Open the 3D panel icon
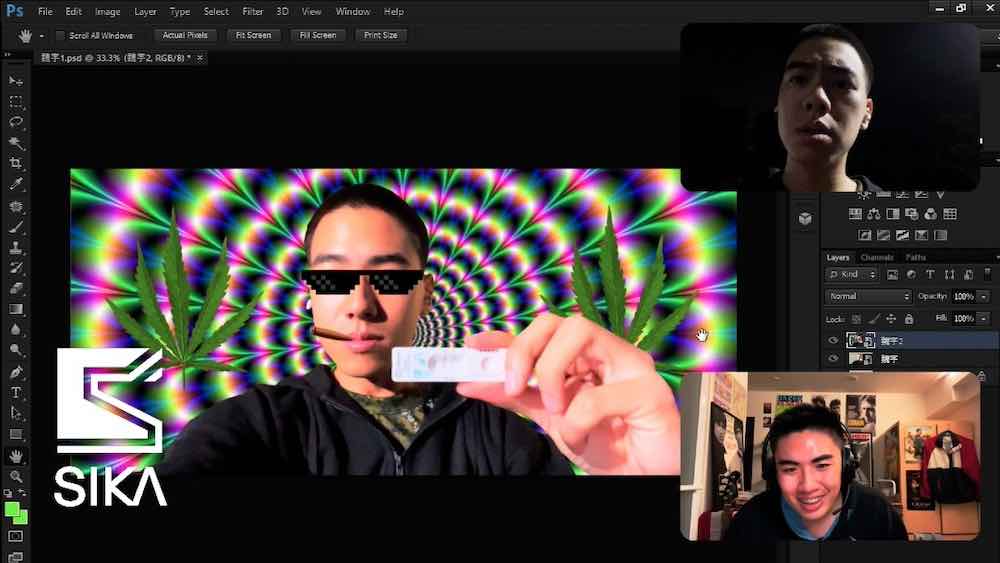1000x563 pixels. point(805,219)
